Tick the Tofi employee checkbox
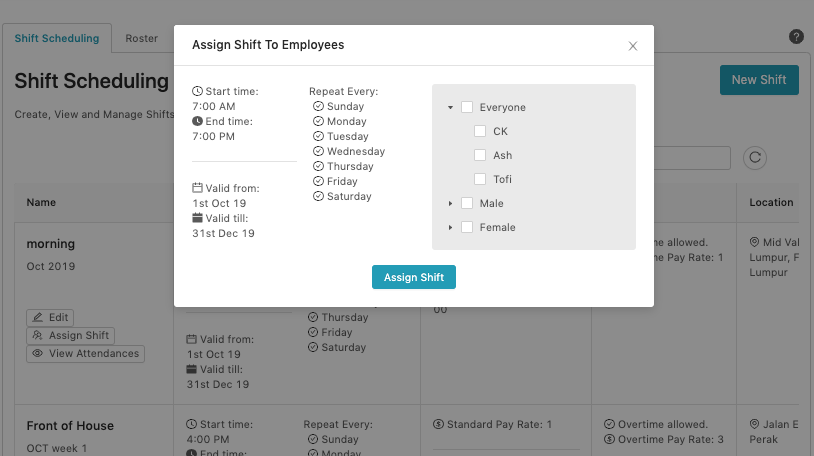This screenshot has height=456, width=814. click(x=480, y=179)
